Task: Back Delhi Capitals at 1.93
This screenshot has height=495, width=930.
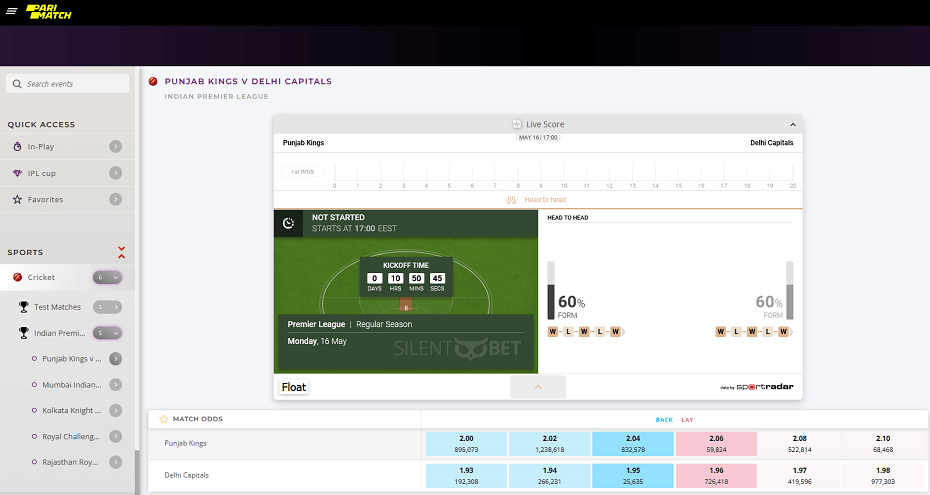Action: click(466, 475)
